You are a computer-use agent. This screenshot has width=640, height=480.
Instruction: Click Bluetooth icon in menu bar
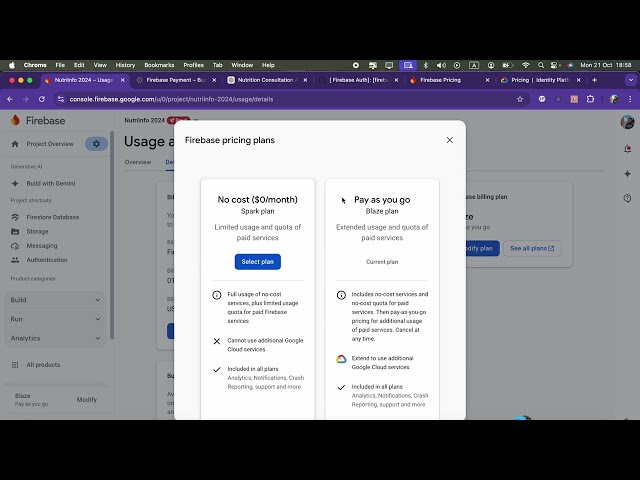(425, 65)
